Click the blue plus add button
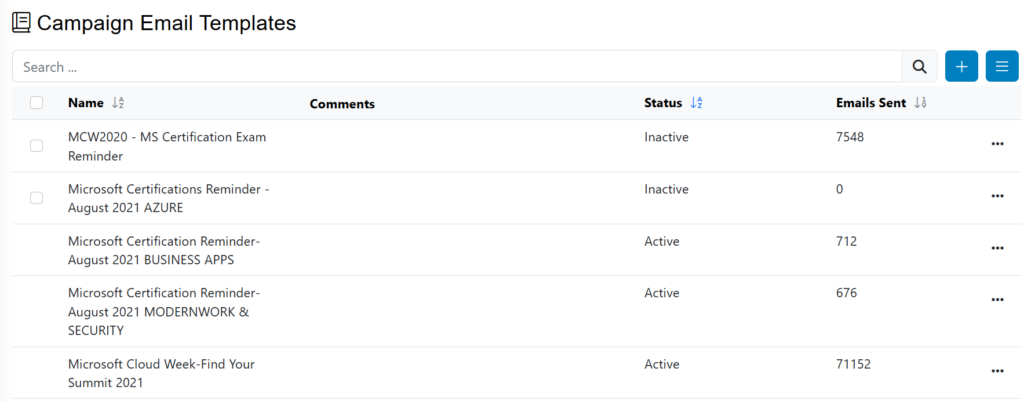This screenshot has width=1024, height=401. (961, 67)
